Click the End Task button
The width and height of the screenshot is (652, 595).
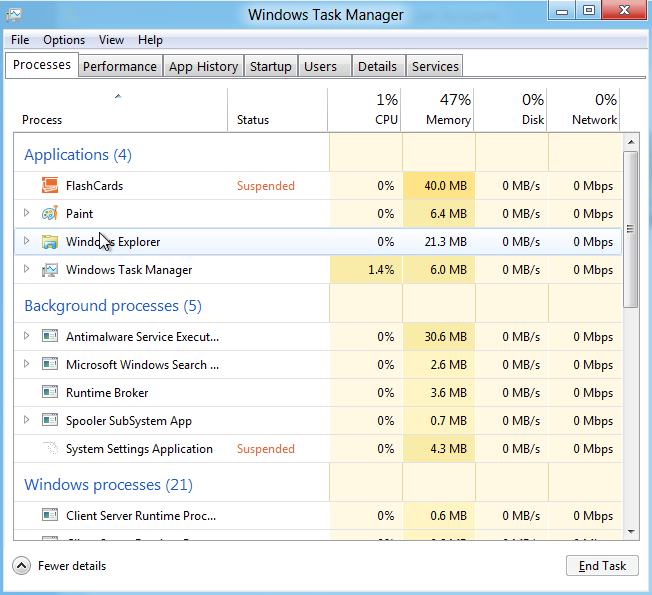click(602, 565)
